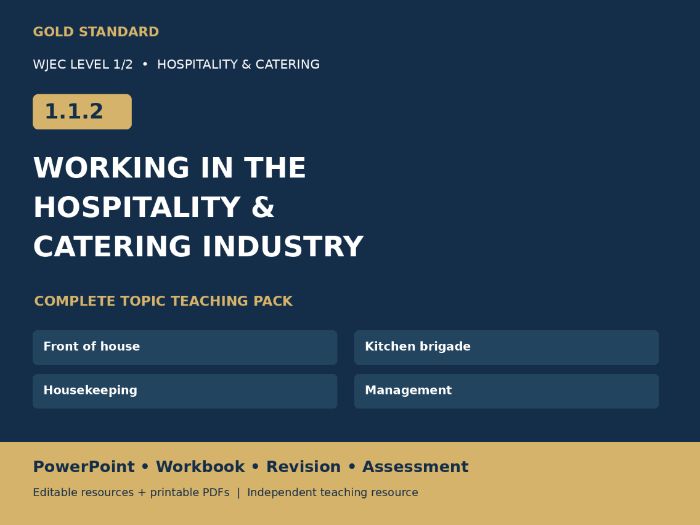Image resolution: width=700 pixels, height=525 pixels.
Task: Click the 'HOSPITALITY & CATERING' subtitle text
Action: [x=238, y=65]
